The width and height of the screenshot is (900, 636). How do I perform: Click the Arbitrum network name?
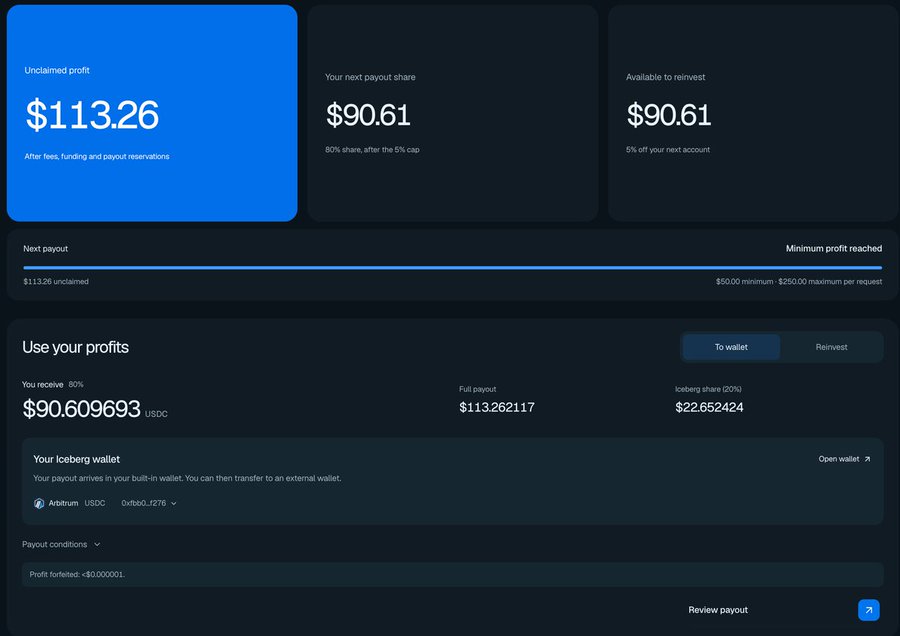(63, 503)
